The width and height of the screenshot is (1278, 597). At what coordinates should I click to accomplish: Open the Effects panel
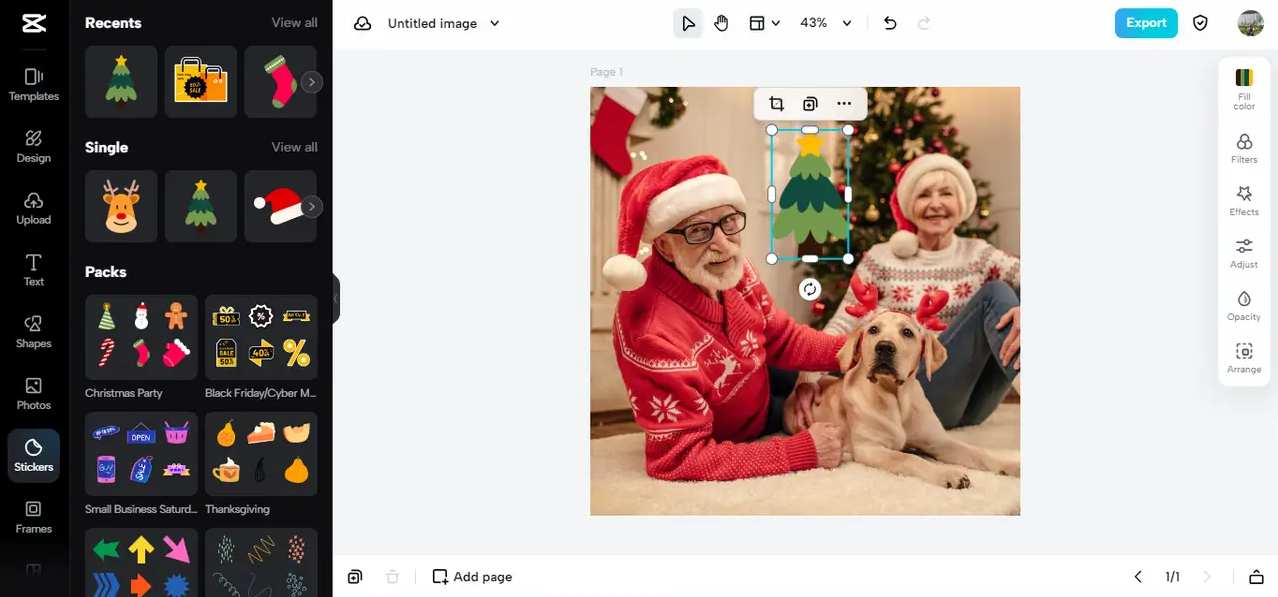click(1244, 200)
